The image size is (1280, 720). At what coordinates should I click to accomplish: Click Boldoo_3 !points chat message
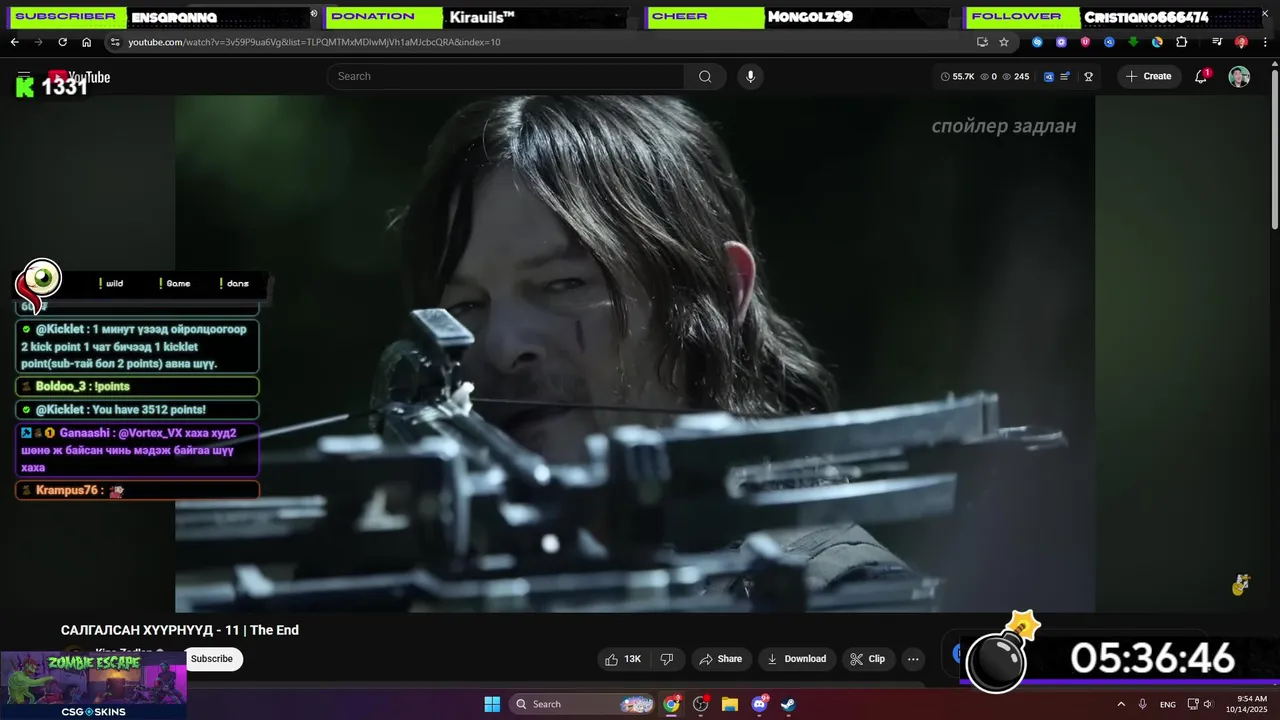[138, 386]
